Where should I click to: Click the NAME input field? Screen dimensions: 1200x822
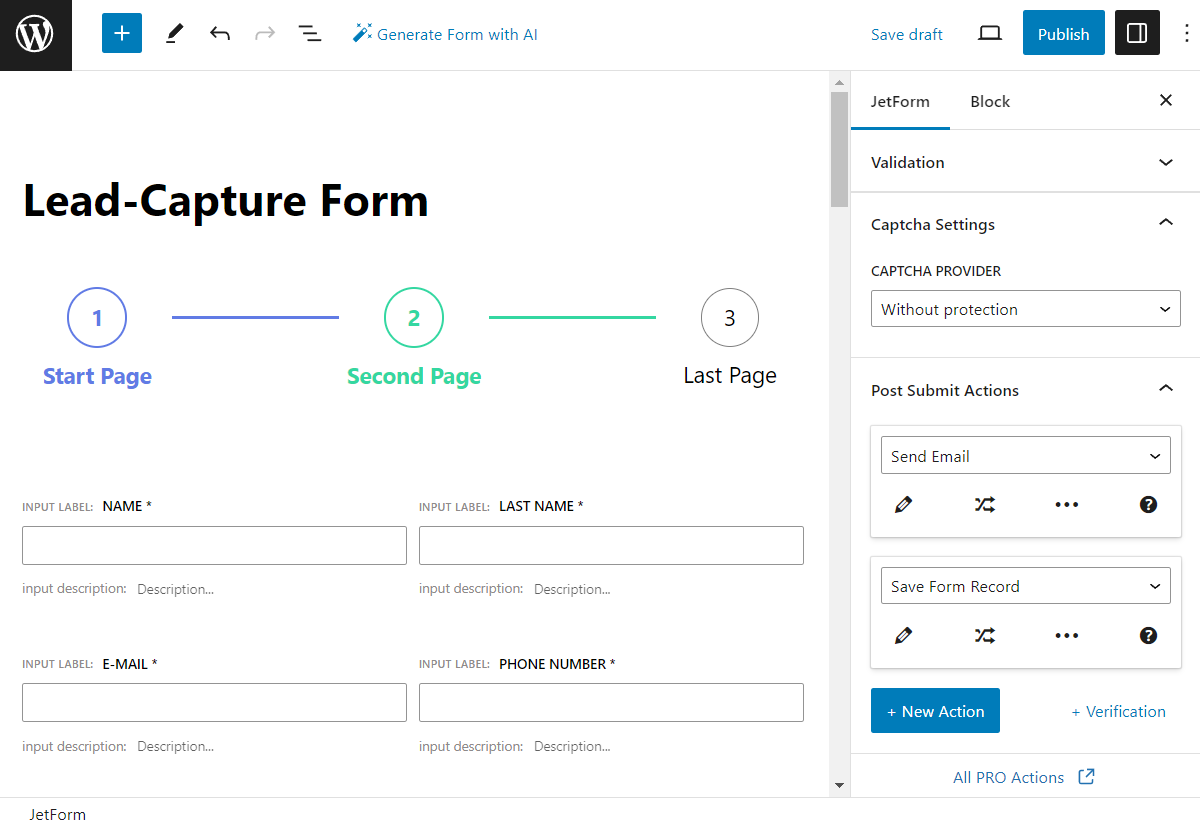pyautogui.click(x=214, y=545)
